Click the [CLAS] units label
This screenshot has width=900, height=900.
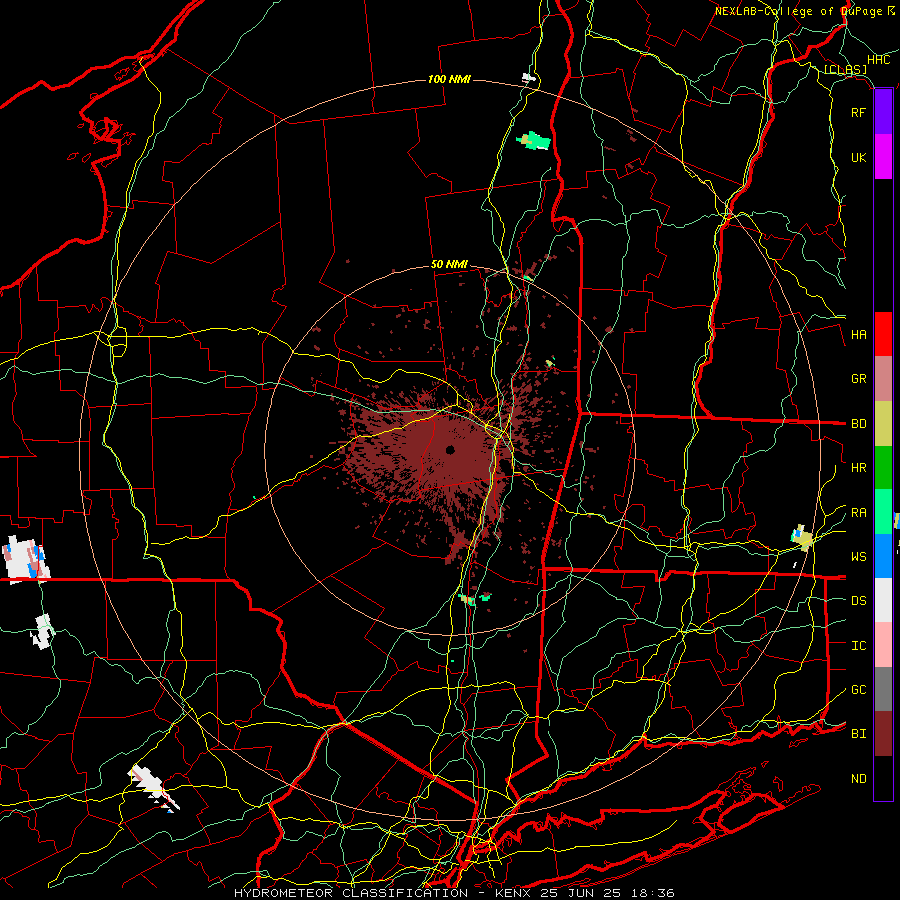(845, 69)
